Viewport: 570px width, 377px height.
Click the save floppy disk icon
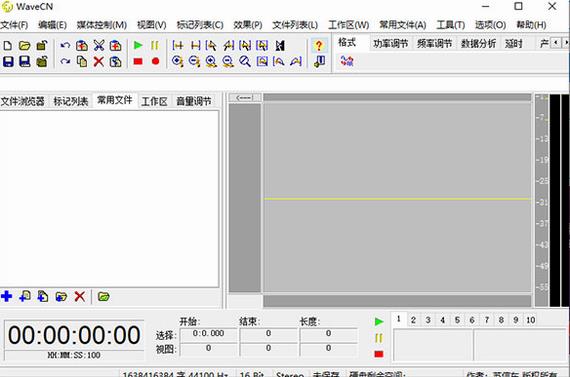[8, 61]
